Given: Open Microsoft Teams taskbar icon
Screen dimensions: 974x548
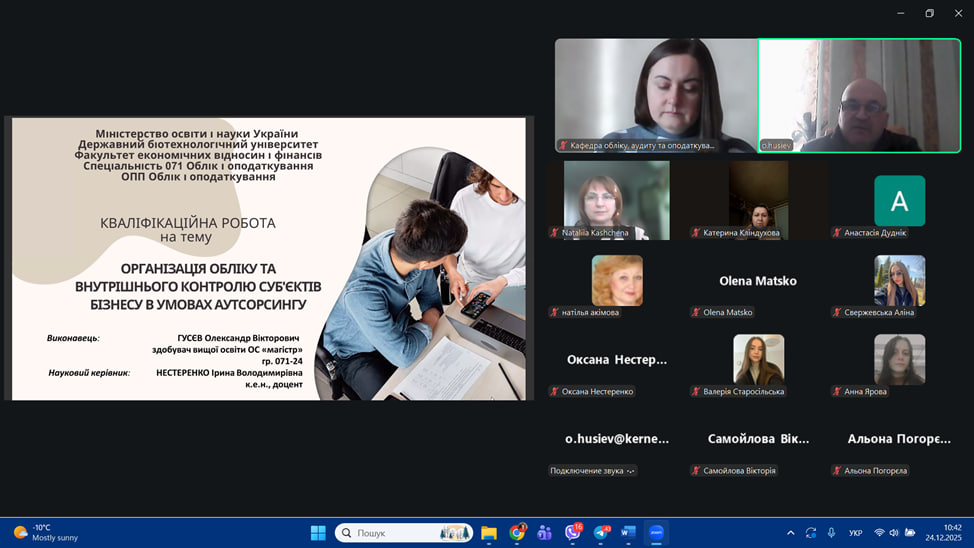Looking at the screenshot, I should point(545,533).
